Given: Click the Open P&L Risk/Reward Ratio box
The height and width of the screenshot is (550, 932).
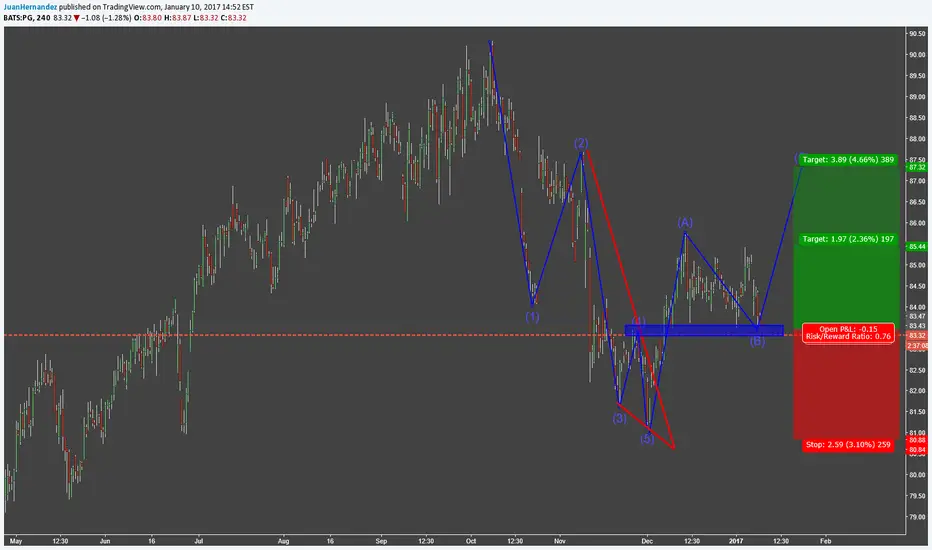Looking at the screenshot, I should 848,333.
